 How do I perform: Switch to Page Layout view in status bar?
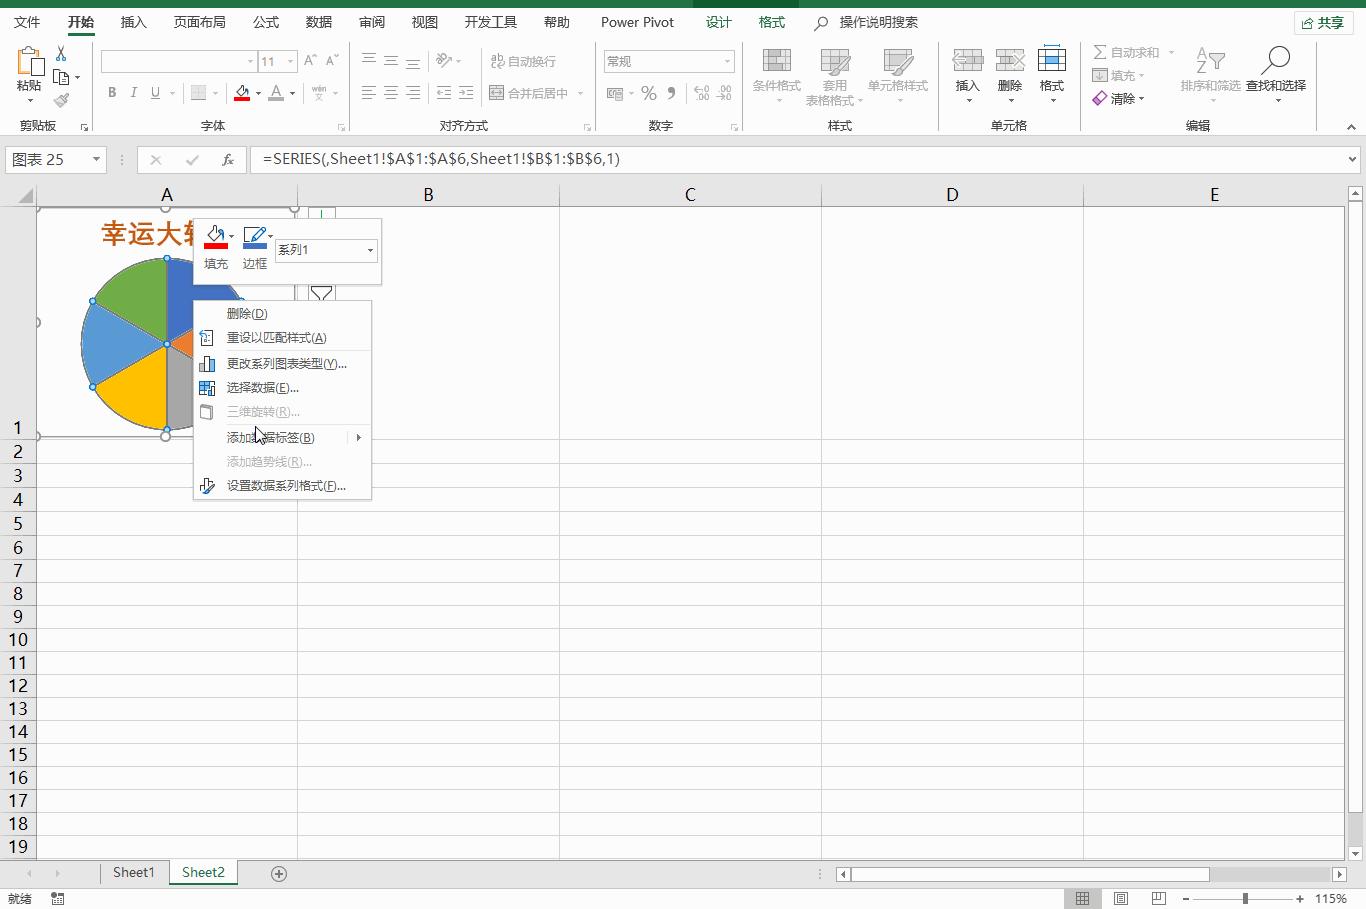coord(1121,898)
